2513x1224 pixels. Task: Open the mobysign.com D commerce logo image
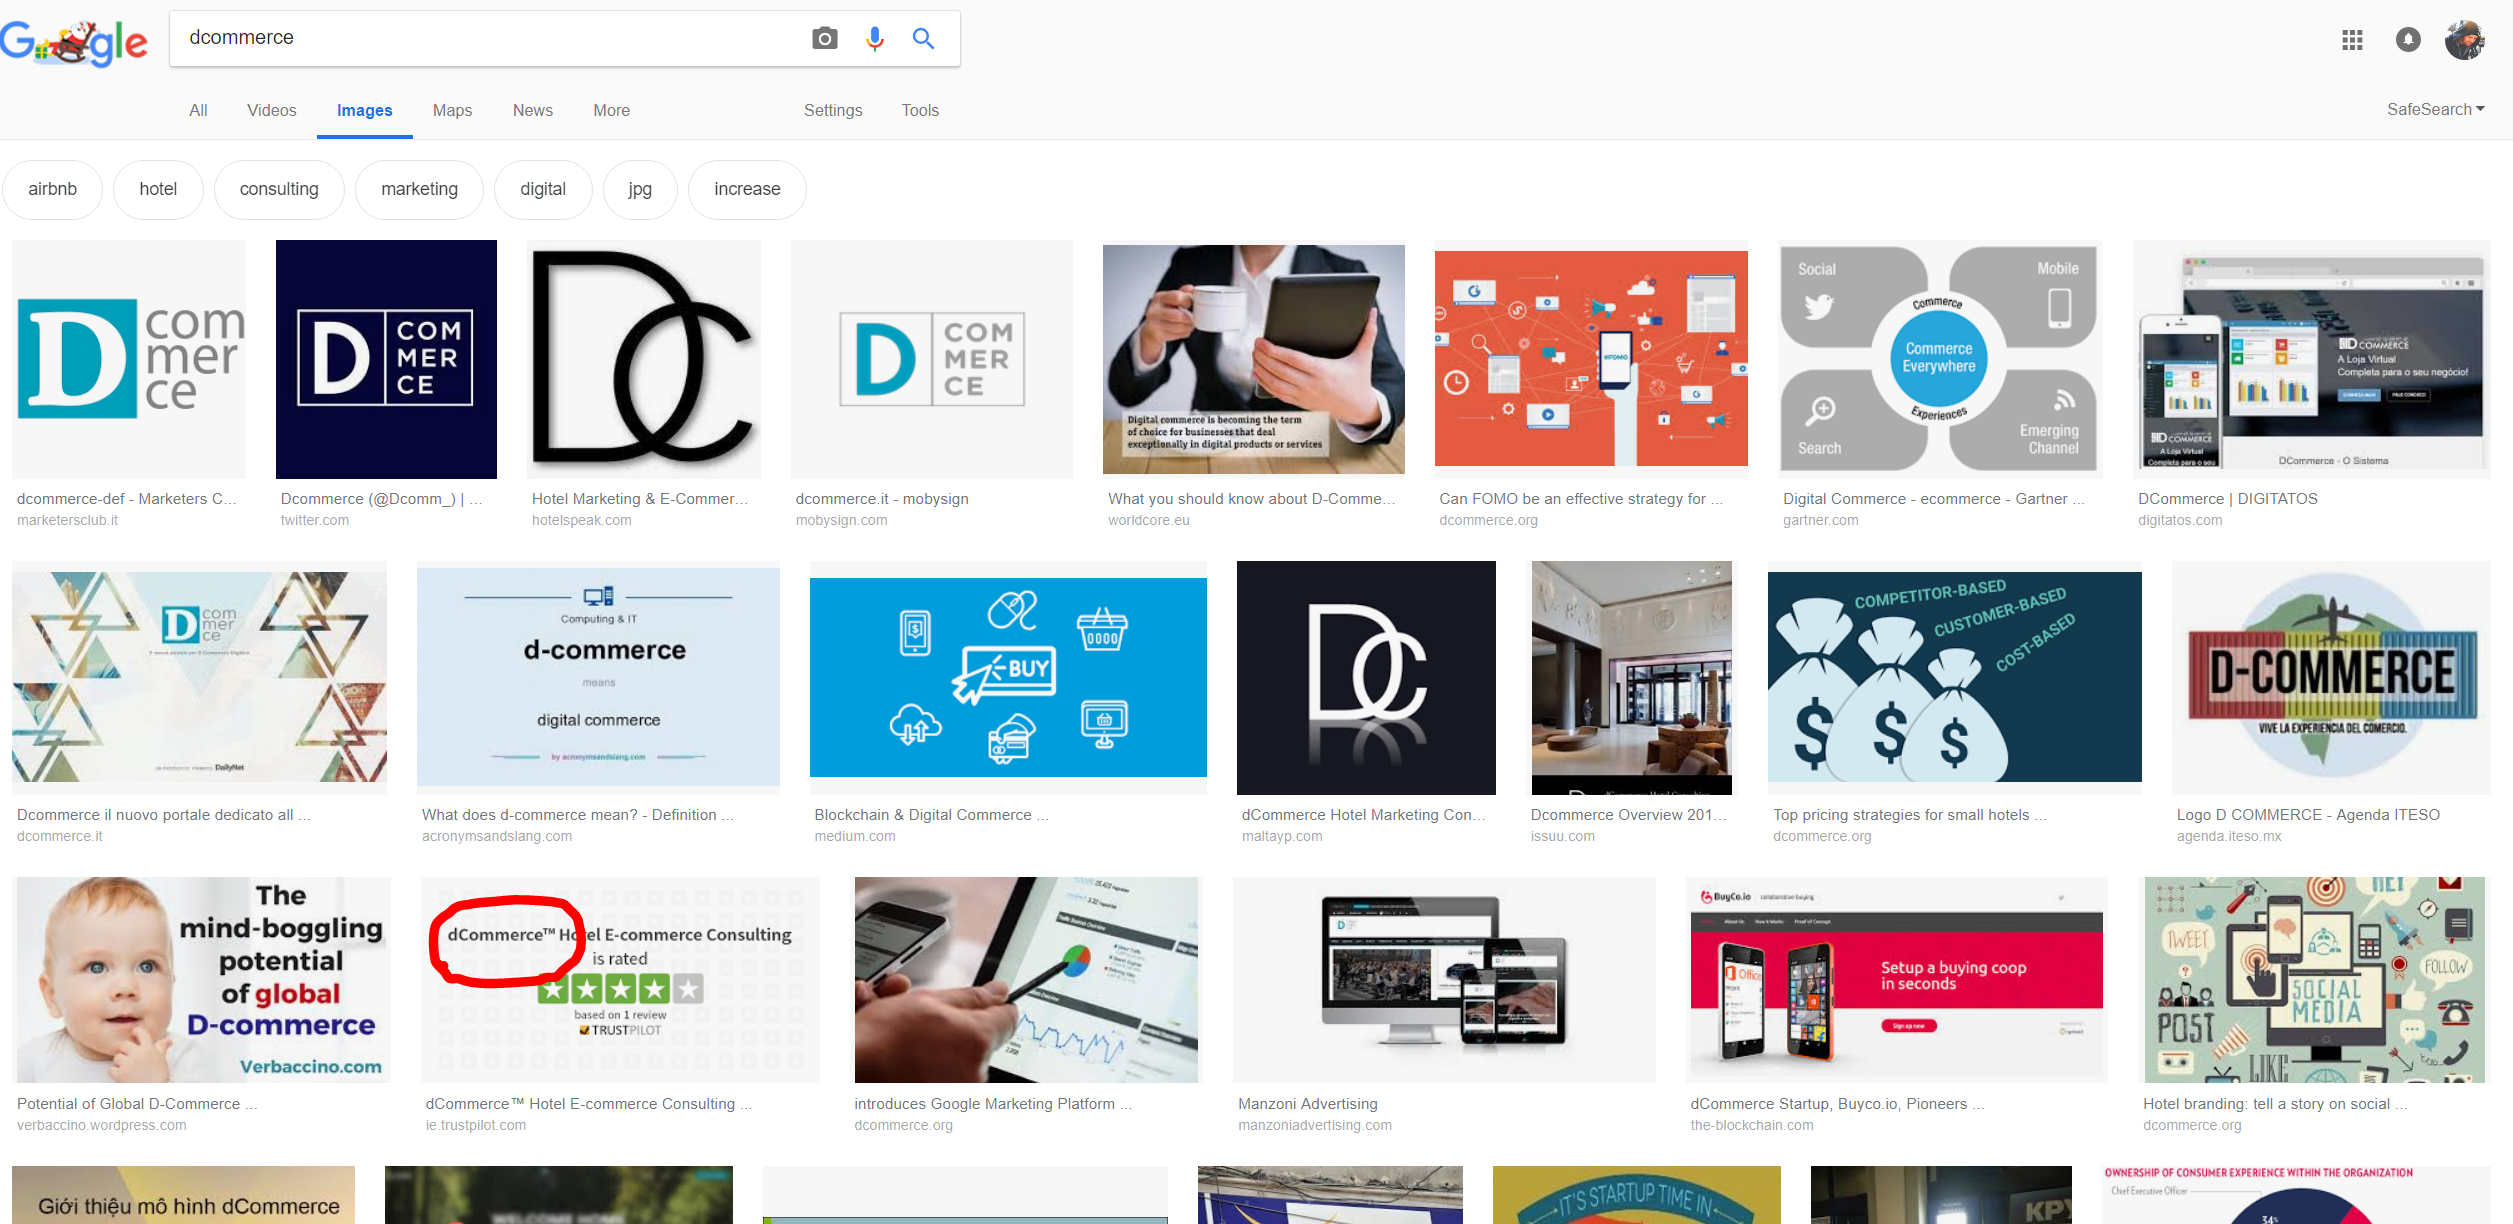(x=932, y=359)
